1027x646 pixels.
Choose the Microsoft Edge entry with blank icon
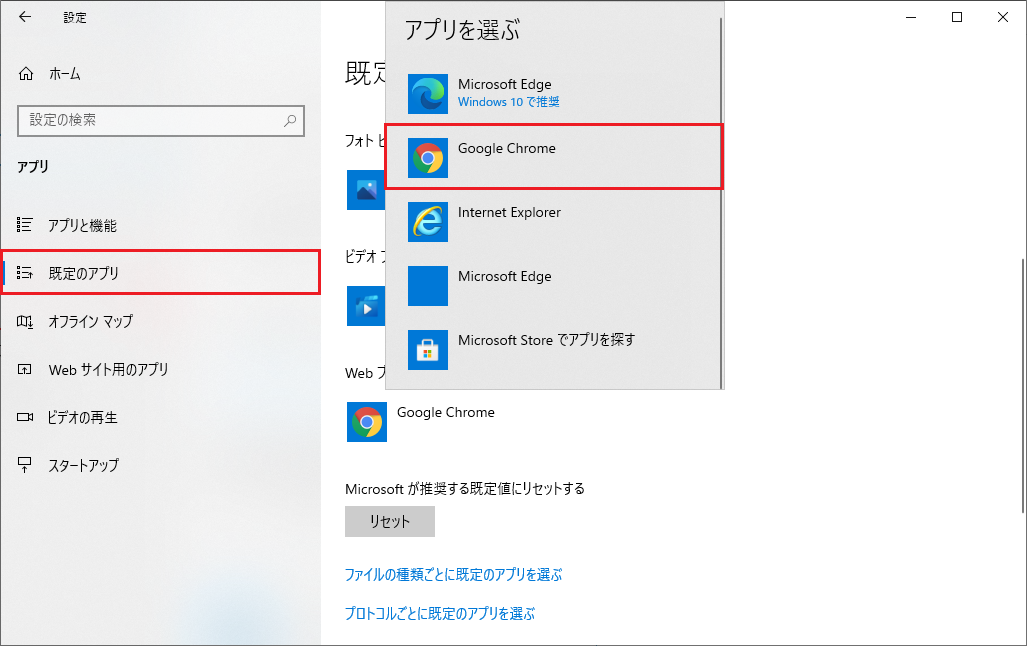tap(553, 285)
